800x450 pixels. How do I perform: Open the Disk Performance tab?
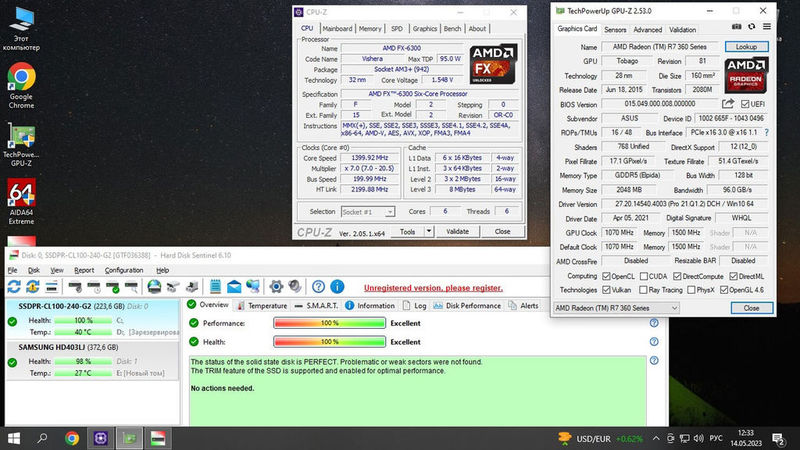(467, 306)
